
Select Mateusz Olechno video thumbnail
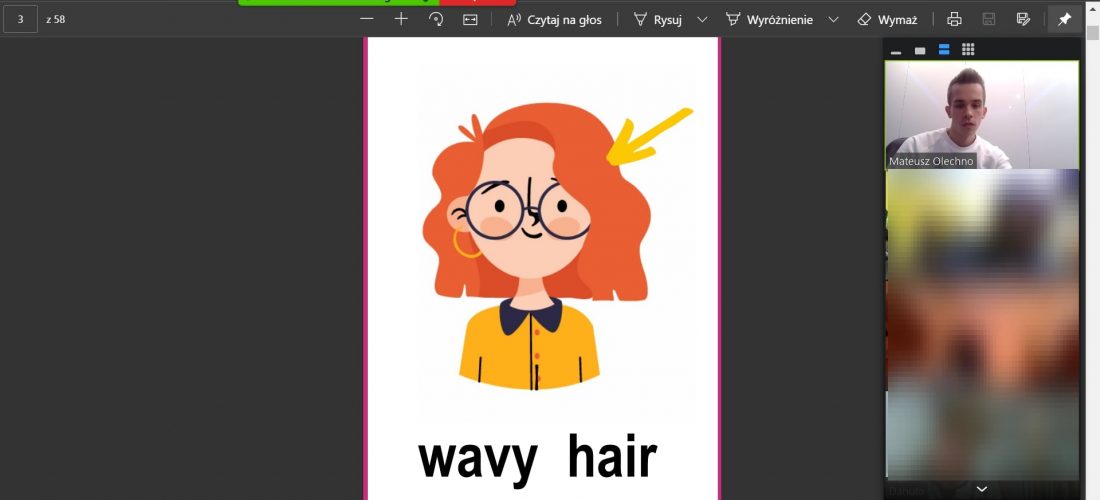coord(982,115)
